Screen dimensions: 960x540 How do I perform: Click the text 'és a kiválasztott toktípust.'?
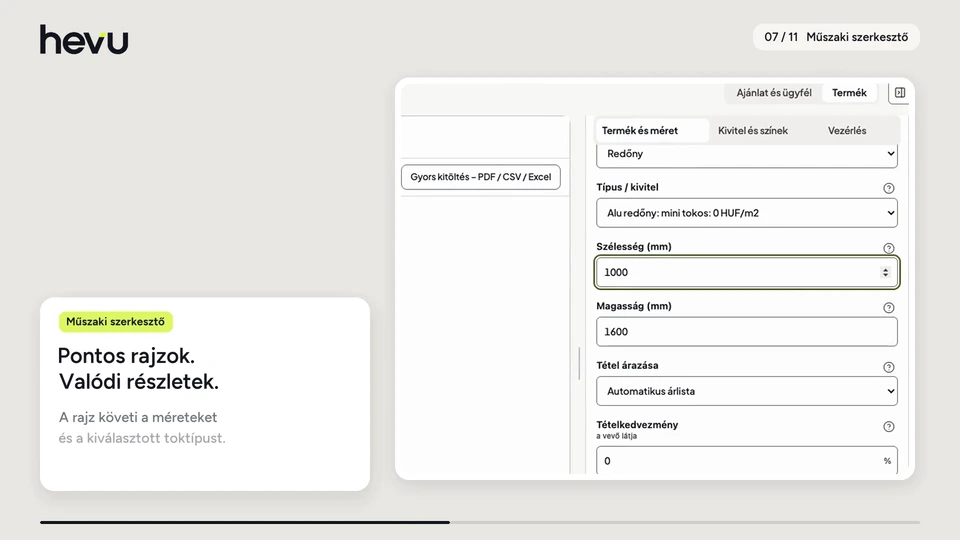point(142,438)
